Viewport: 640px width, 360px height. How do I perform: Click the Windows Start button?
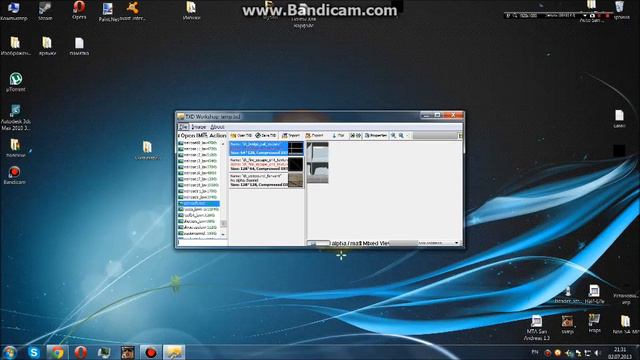click(x=9, y=352)
